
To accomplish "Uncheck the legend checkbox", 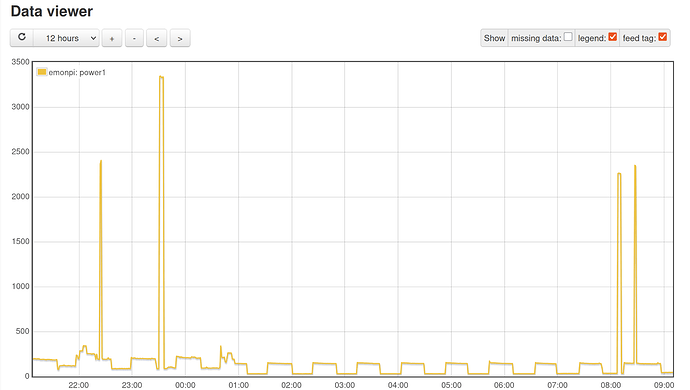I will click(x=613, y=37).
